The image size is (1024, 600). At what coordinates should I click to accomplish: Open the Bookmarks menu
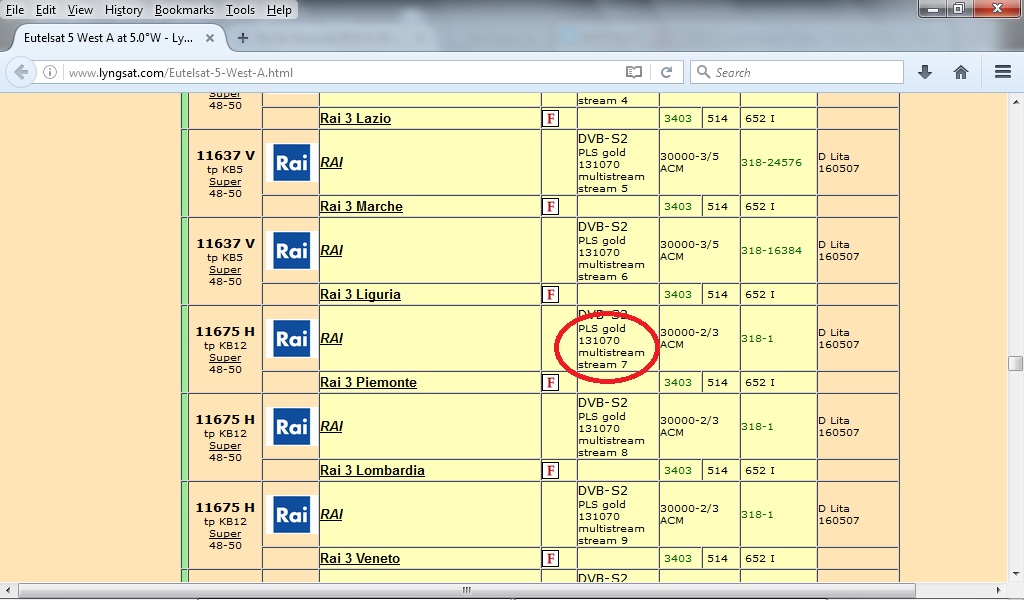tap(184, 10)
